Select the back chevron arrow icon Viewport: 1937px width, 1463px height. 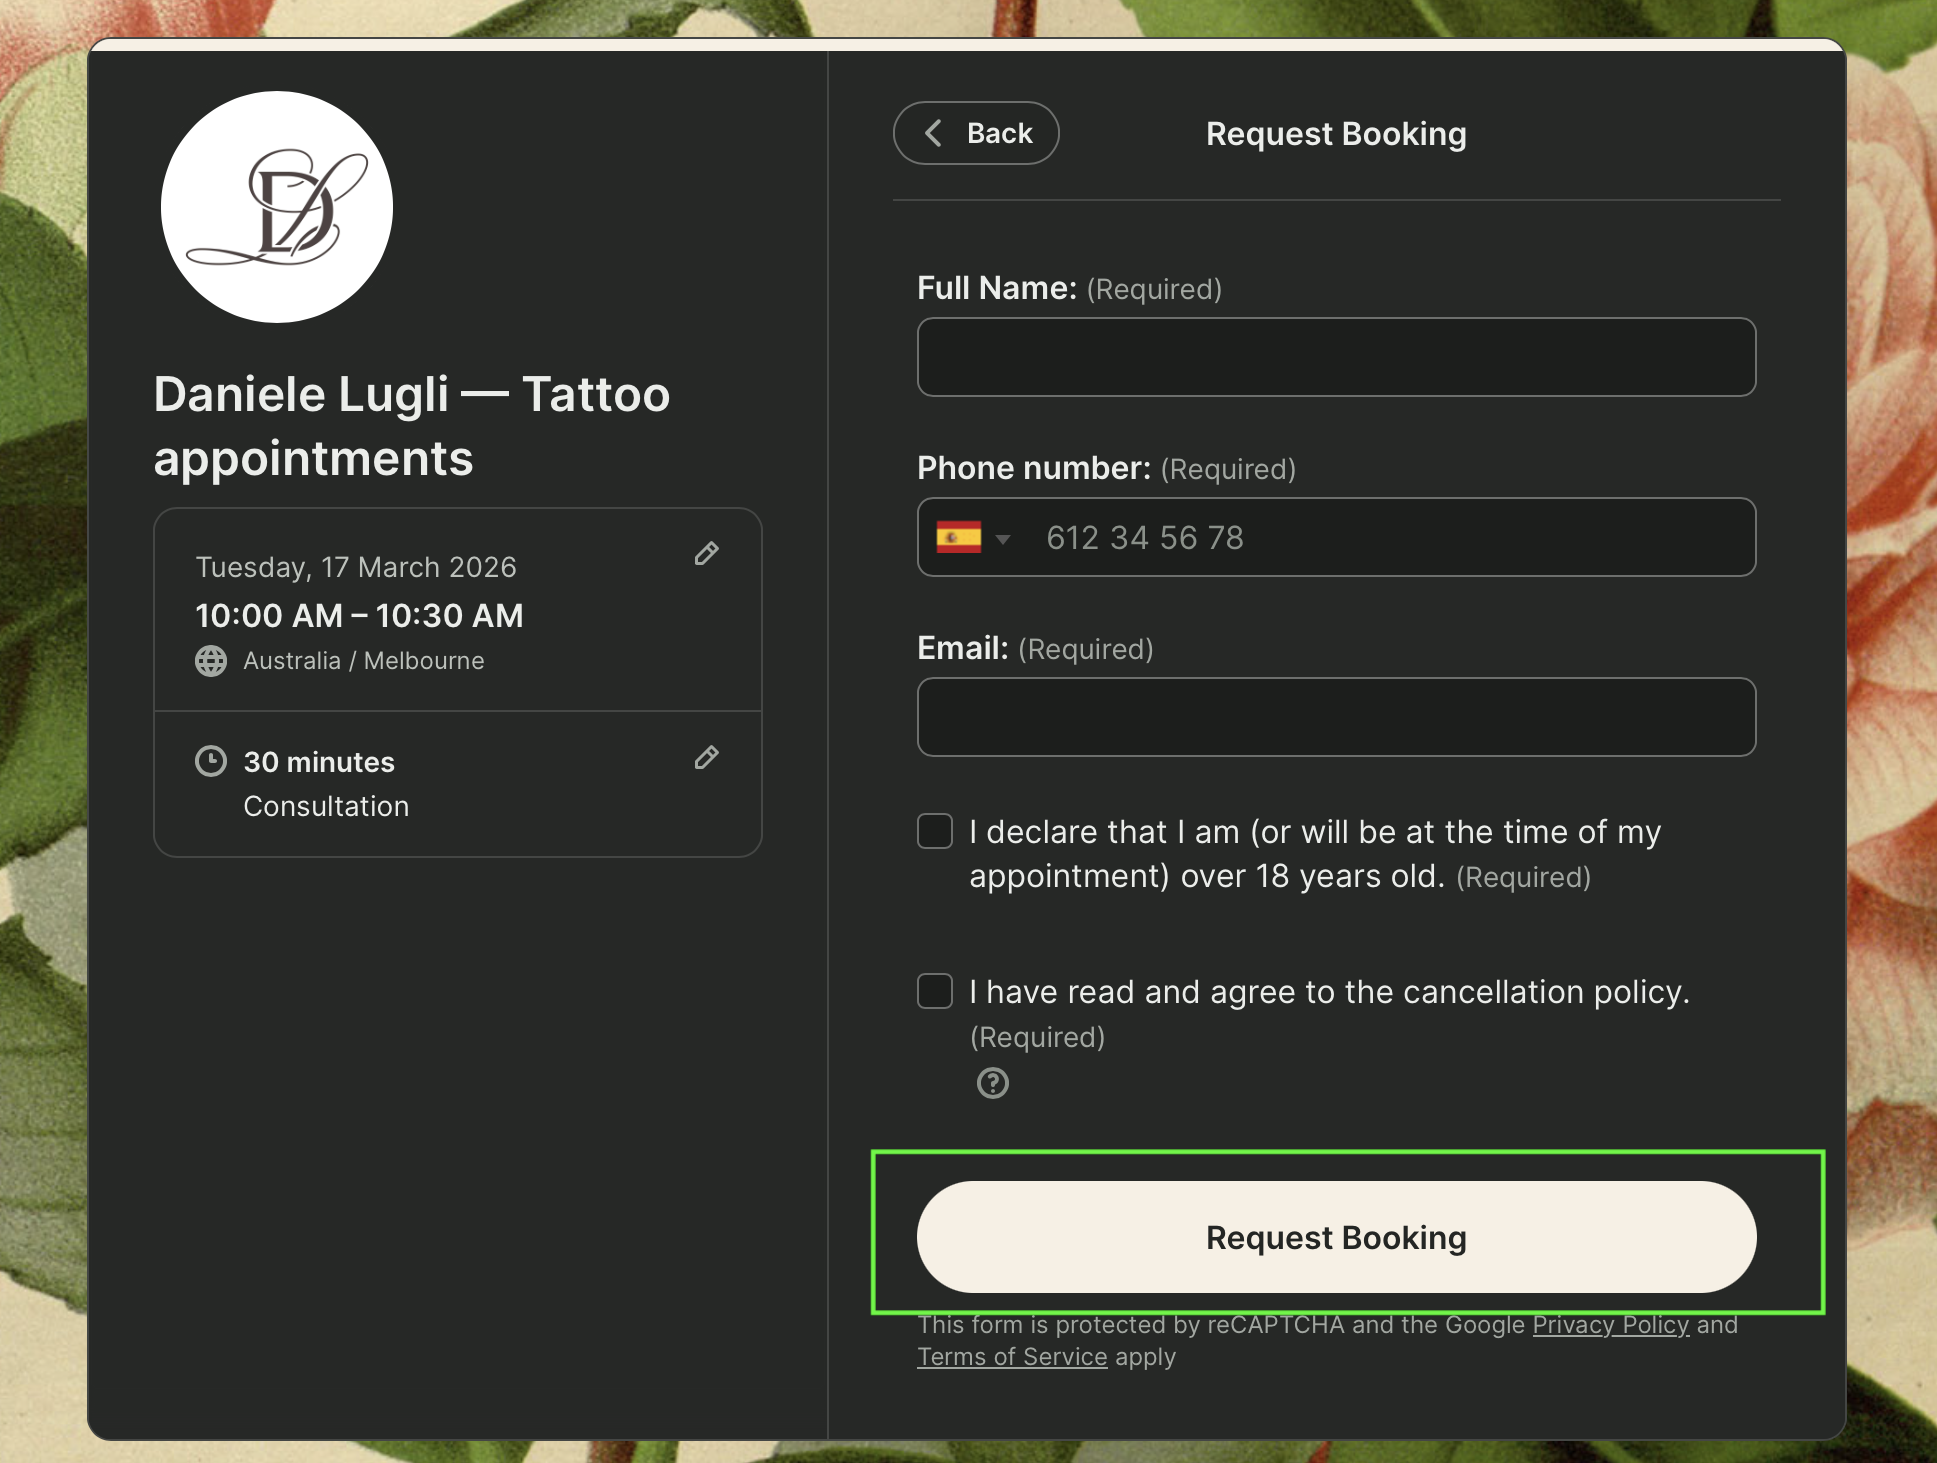coord(934,133)
